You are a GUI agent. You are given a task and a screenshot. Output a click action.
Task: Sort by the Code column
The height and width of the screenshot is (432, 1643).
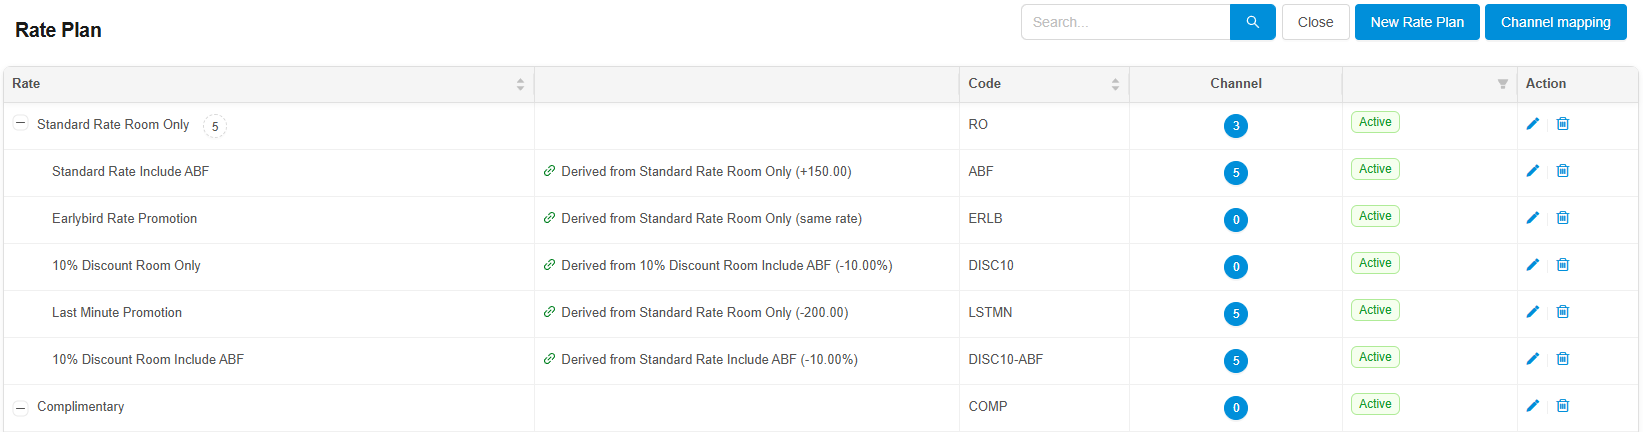tap(1115, 84)
